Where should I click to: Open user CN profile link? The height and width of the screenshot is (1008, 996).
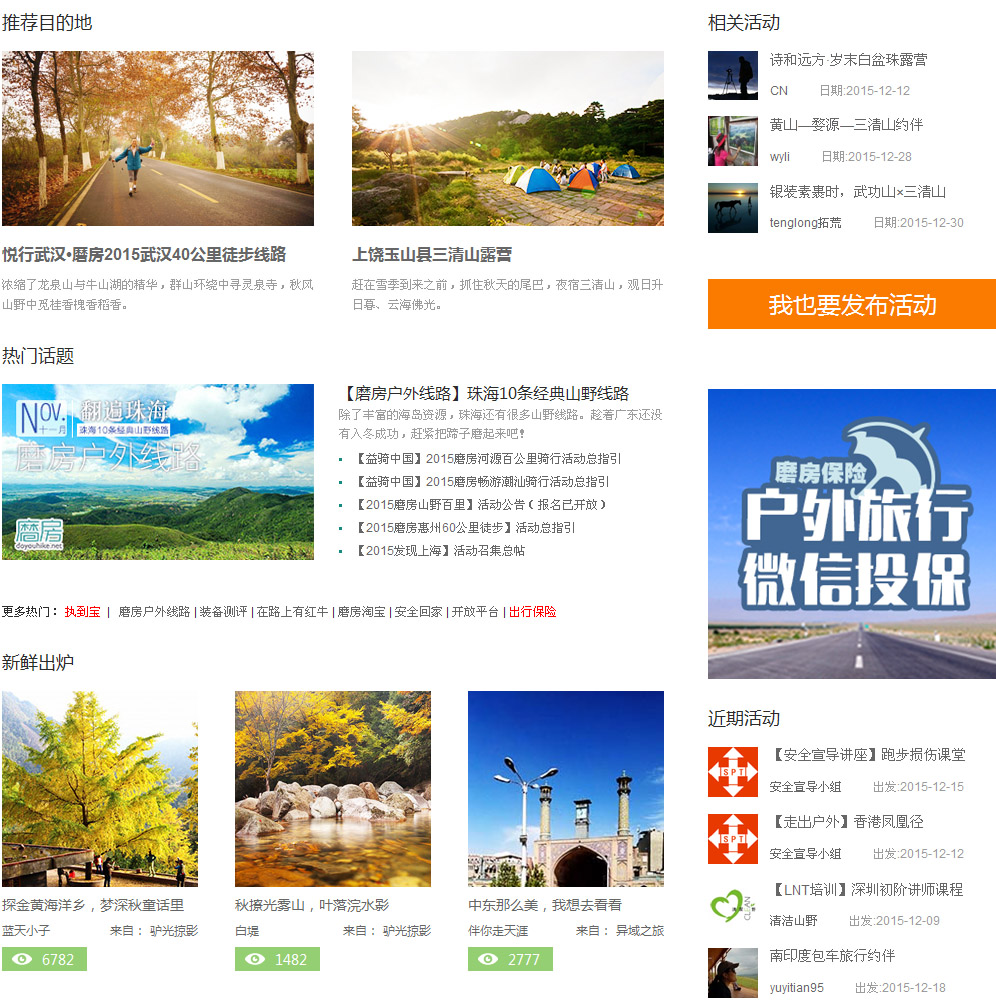click(x=779, y=91)
